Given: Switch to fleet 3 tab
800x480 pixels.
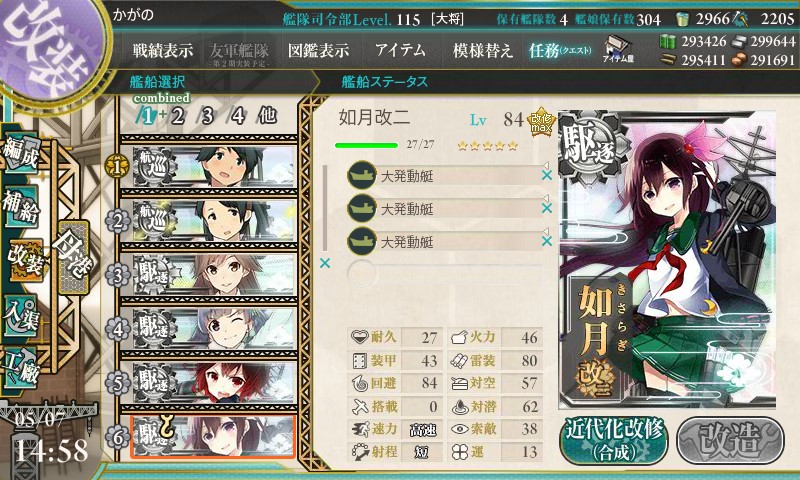Looking at the screenshot, I should coord(207,116).
